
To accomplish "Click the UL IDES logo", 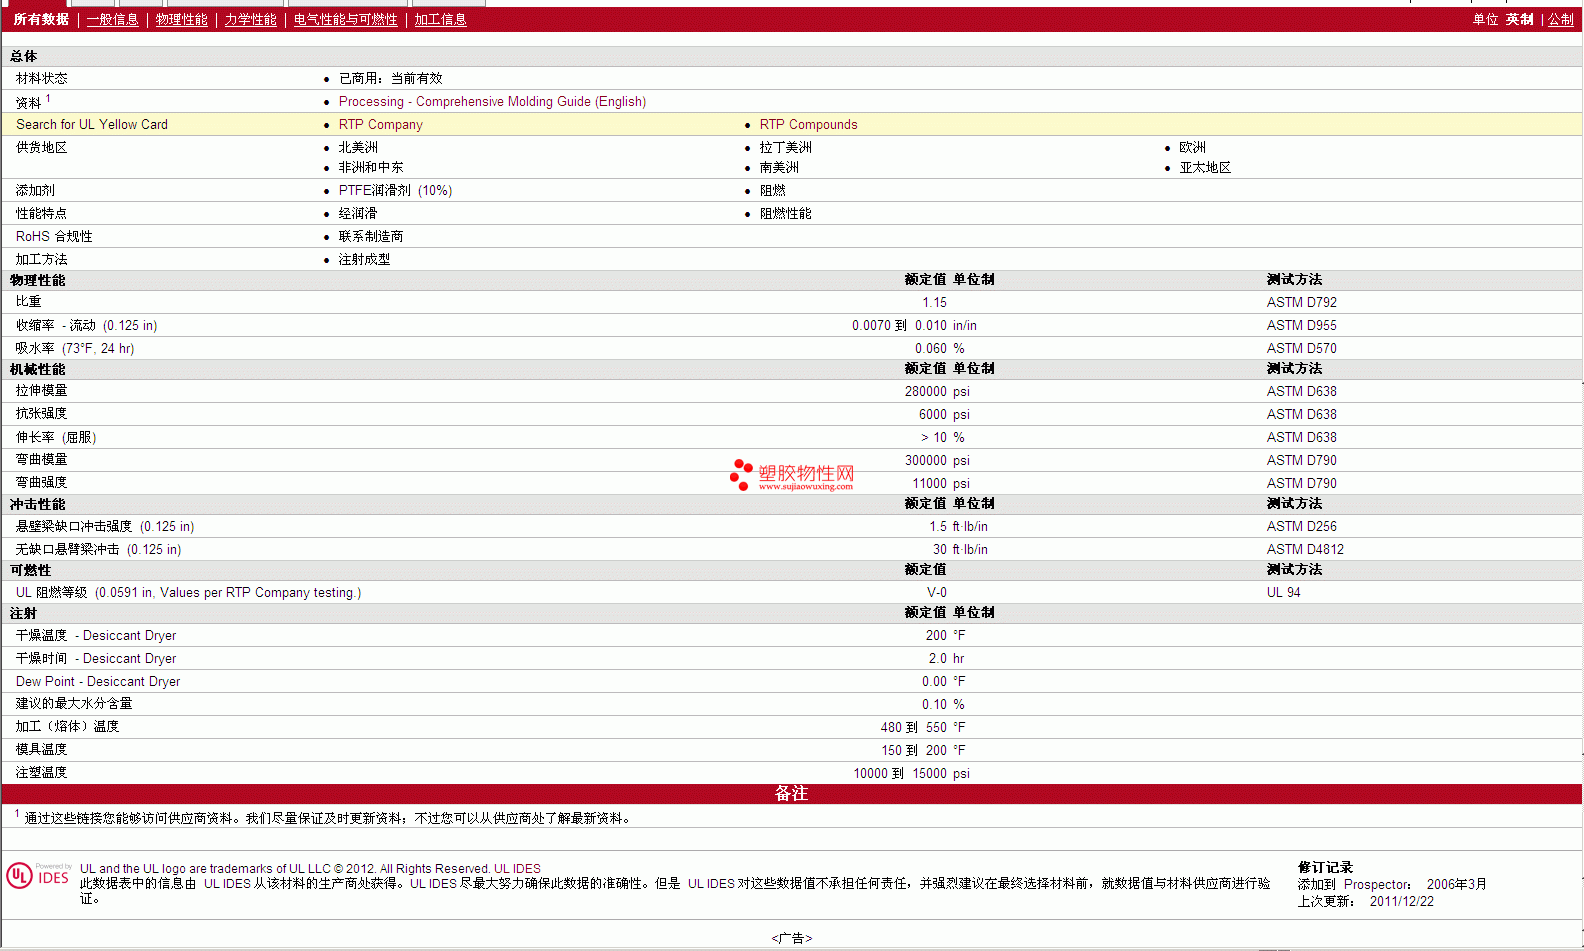I will (38, 876).
